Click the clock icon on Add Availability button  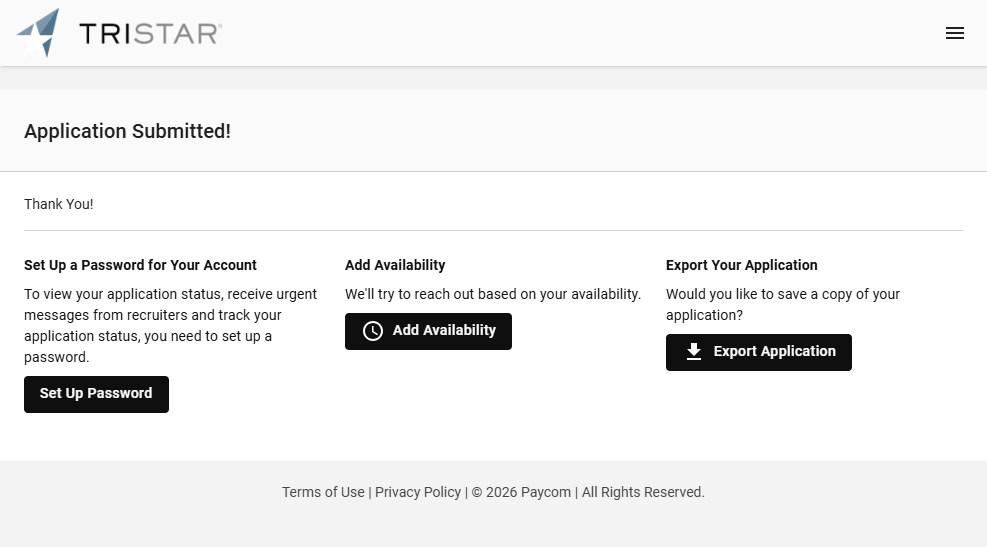coord(373,331)
